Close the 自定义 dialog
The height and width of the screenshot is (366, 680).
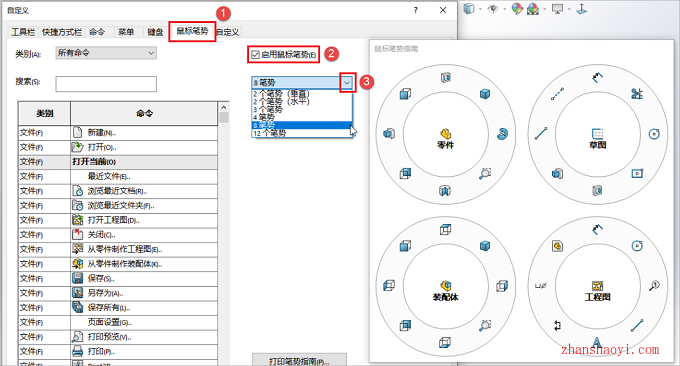(443, 10)
